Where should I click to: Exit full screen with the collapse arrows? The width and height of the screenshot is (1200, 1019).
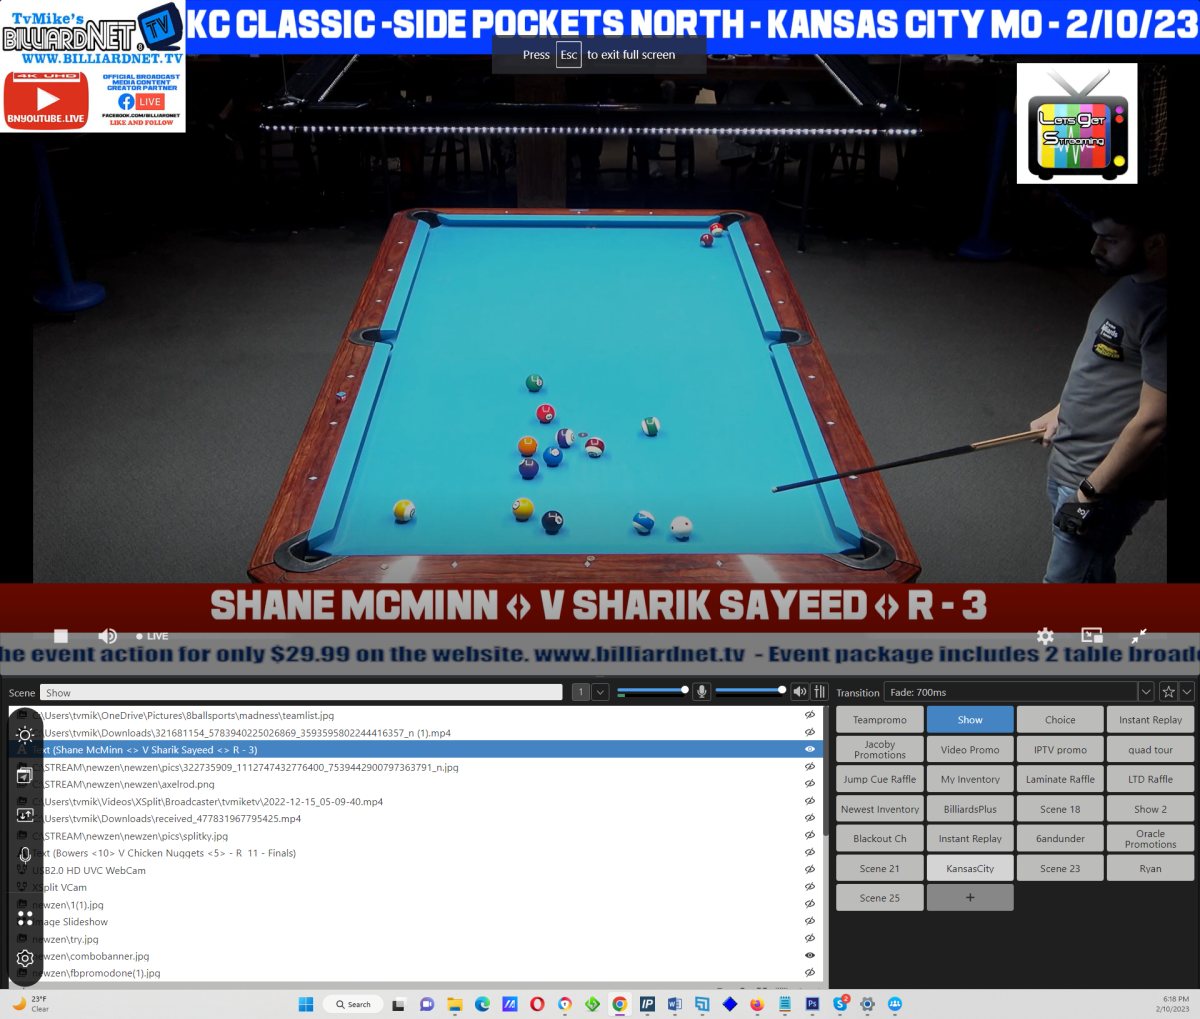[1139, 636]
